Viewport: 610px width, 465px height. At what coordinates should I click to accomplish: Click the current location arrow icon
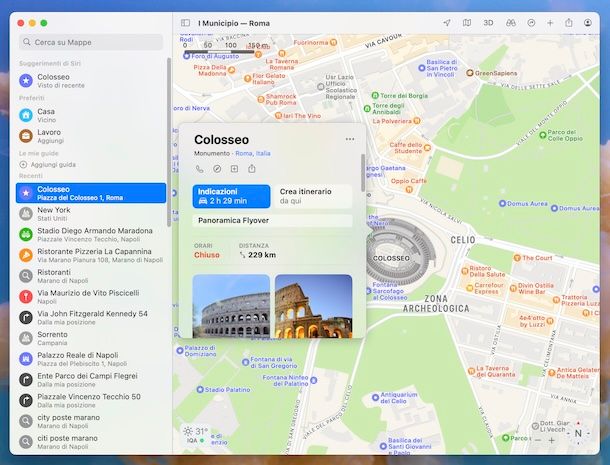pos(447,23)
